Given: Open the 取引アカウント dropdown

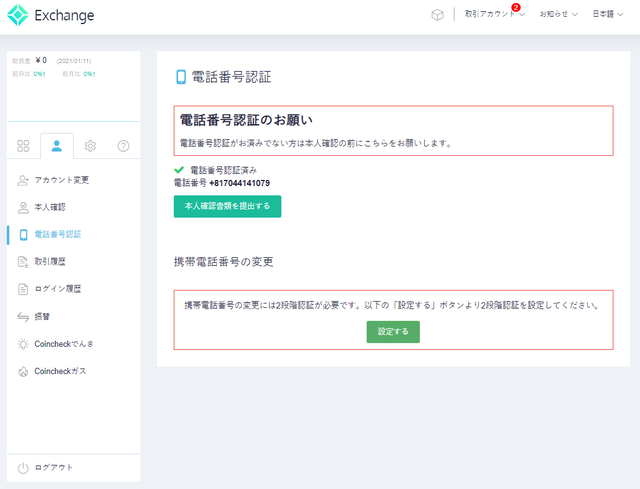Looking at the screenshot, I should [495, 14].
